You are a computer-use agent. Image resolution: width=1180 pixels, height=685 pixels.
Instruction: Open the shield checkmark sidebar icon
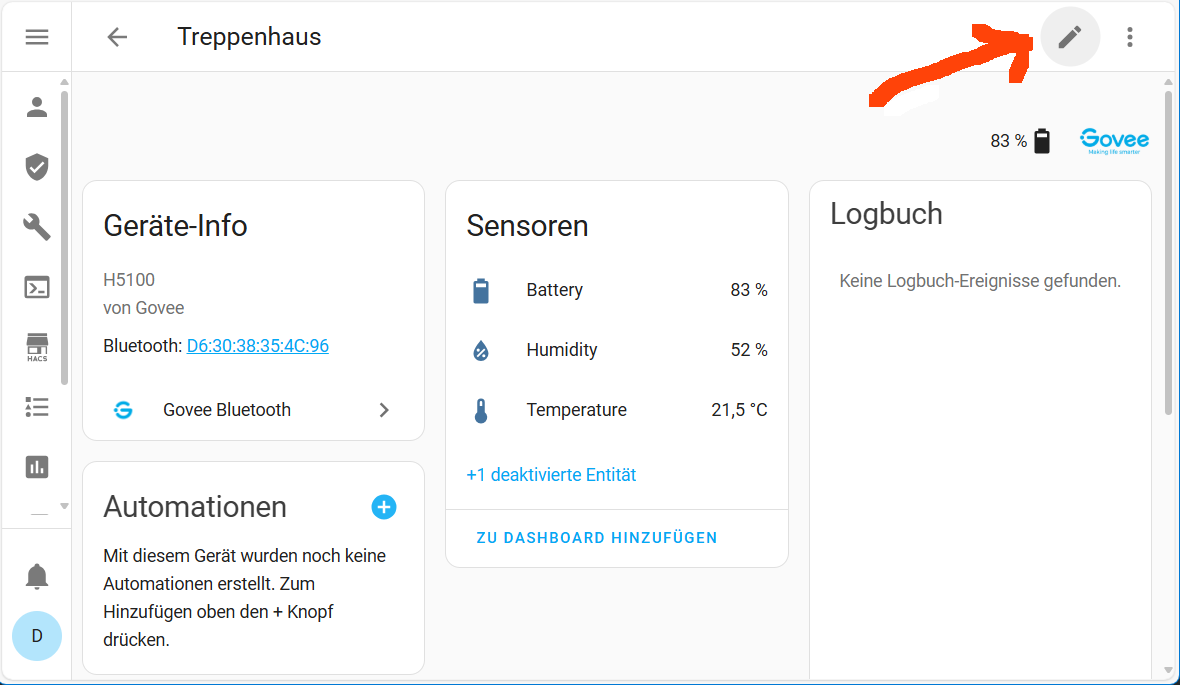tap(37, 167)
